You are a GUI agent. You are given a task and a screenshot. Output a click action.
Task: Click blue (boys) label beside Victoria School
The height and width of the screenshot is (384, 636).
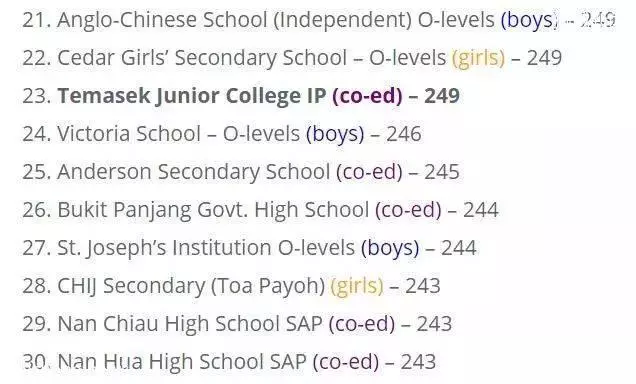tap(335, 134)
